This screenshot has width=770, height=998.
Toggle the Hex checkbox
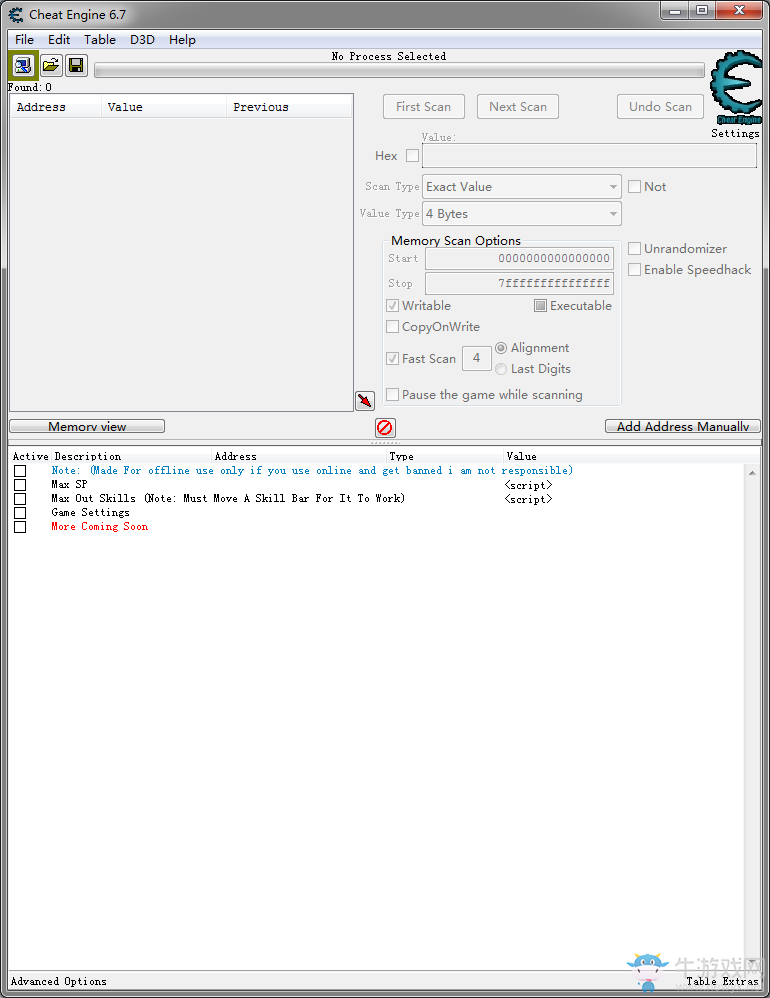click(412, 155)
